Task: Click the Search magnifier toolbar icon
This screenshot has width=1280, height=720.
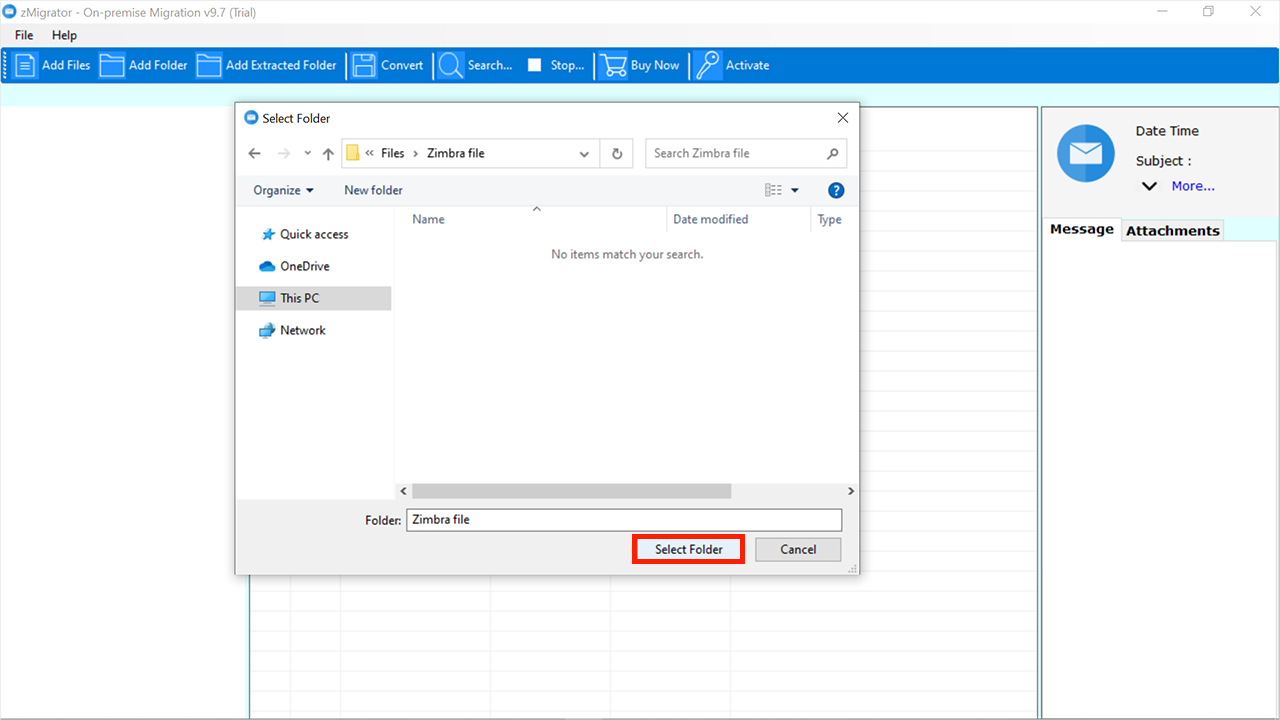Action: (x=451, y=65)
